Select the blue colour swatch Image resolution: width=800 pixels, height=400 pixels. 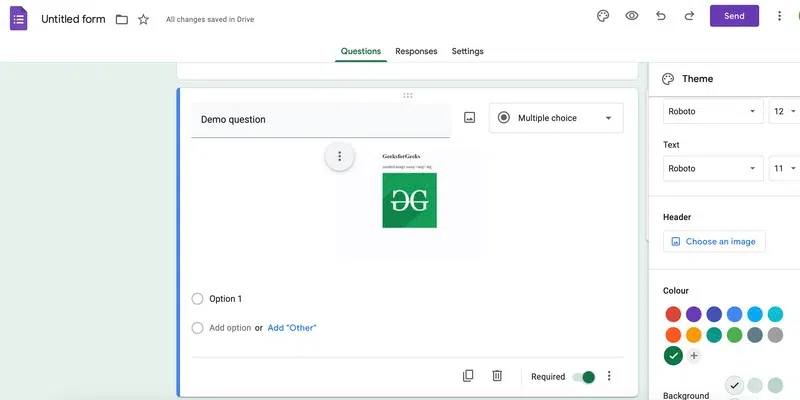(734, 314)
